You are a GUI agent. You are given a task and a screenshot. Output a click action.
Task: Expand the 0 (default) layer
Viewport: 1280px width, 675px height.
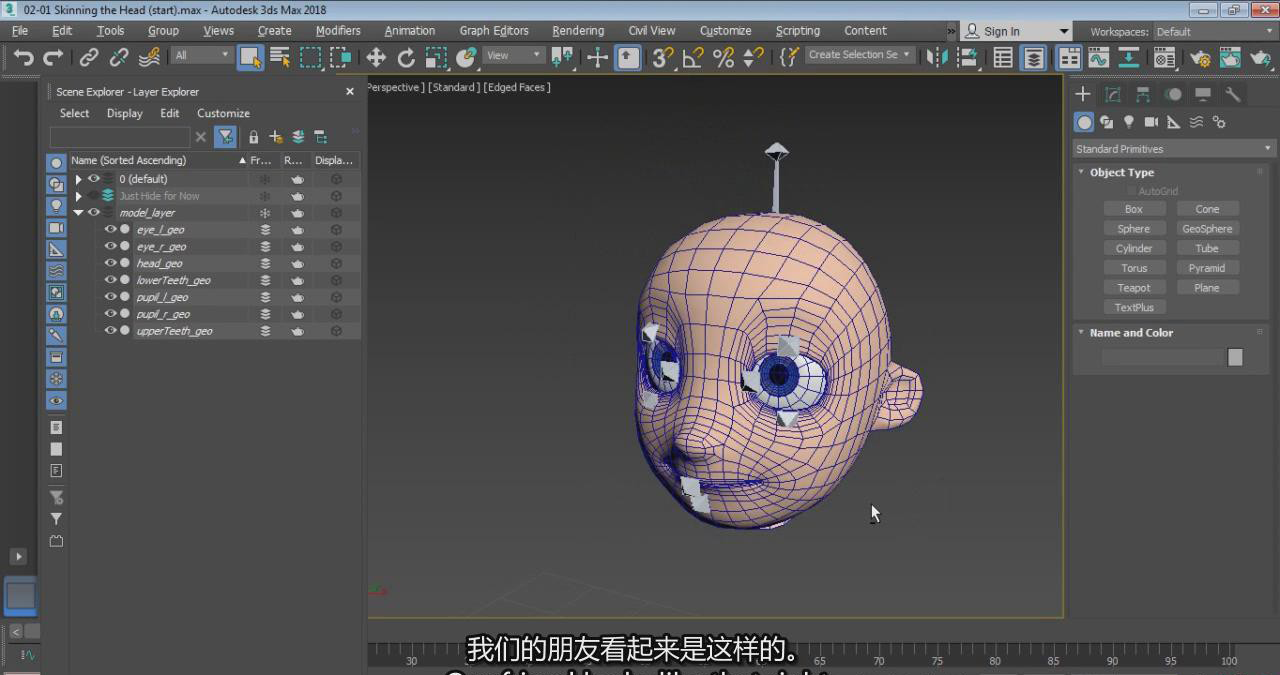[78, 179]
